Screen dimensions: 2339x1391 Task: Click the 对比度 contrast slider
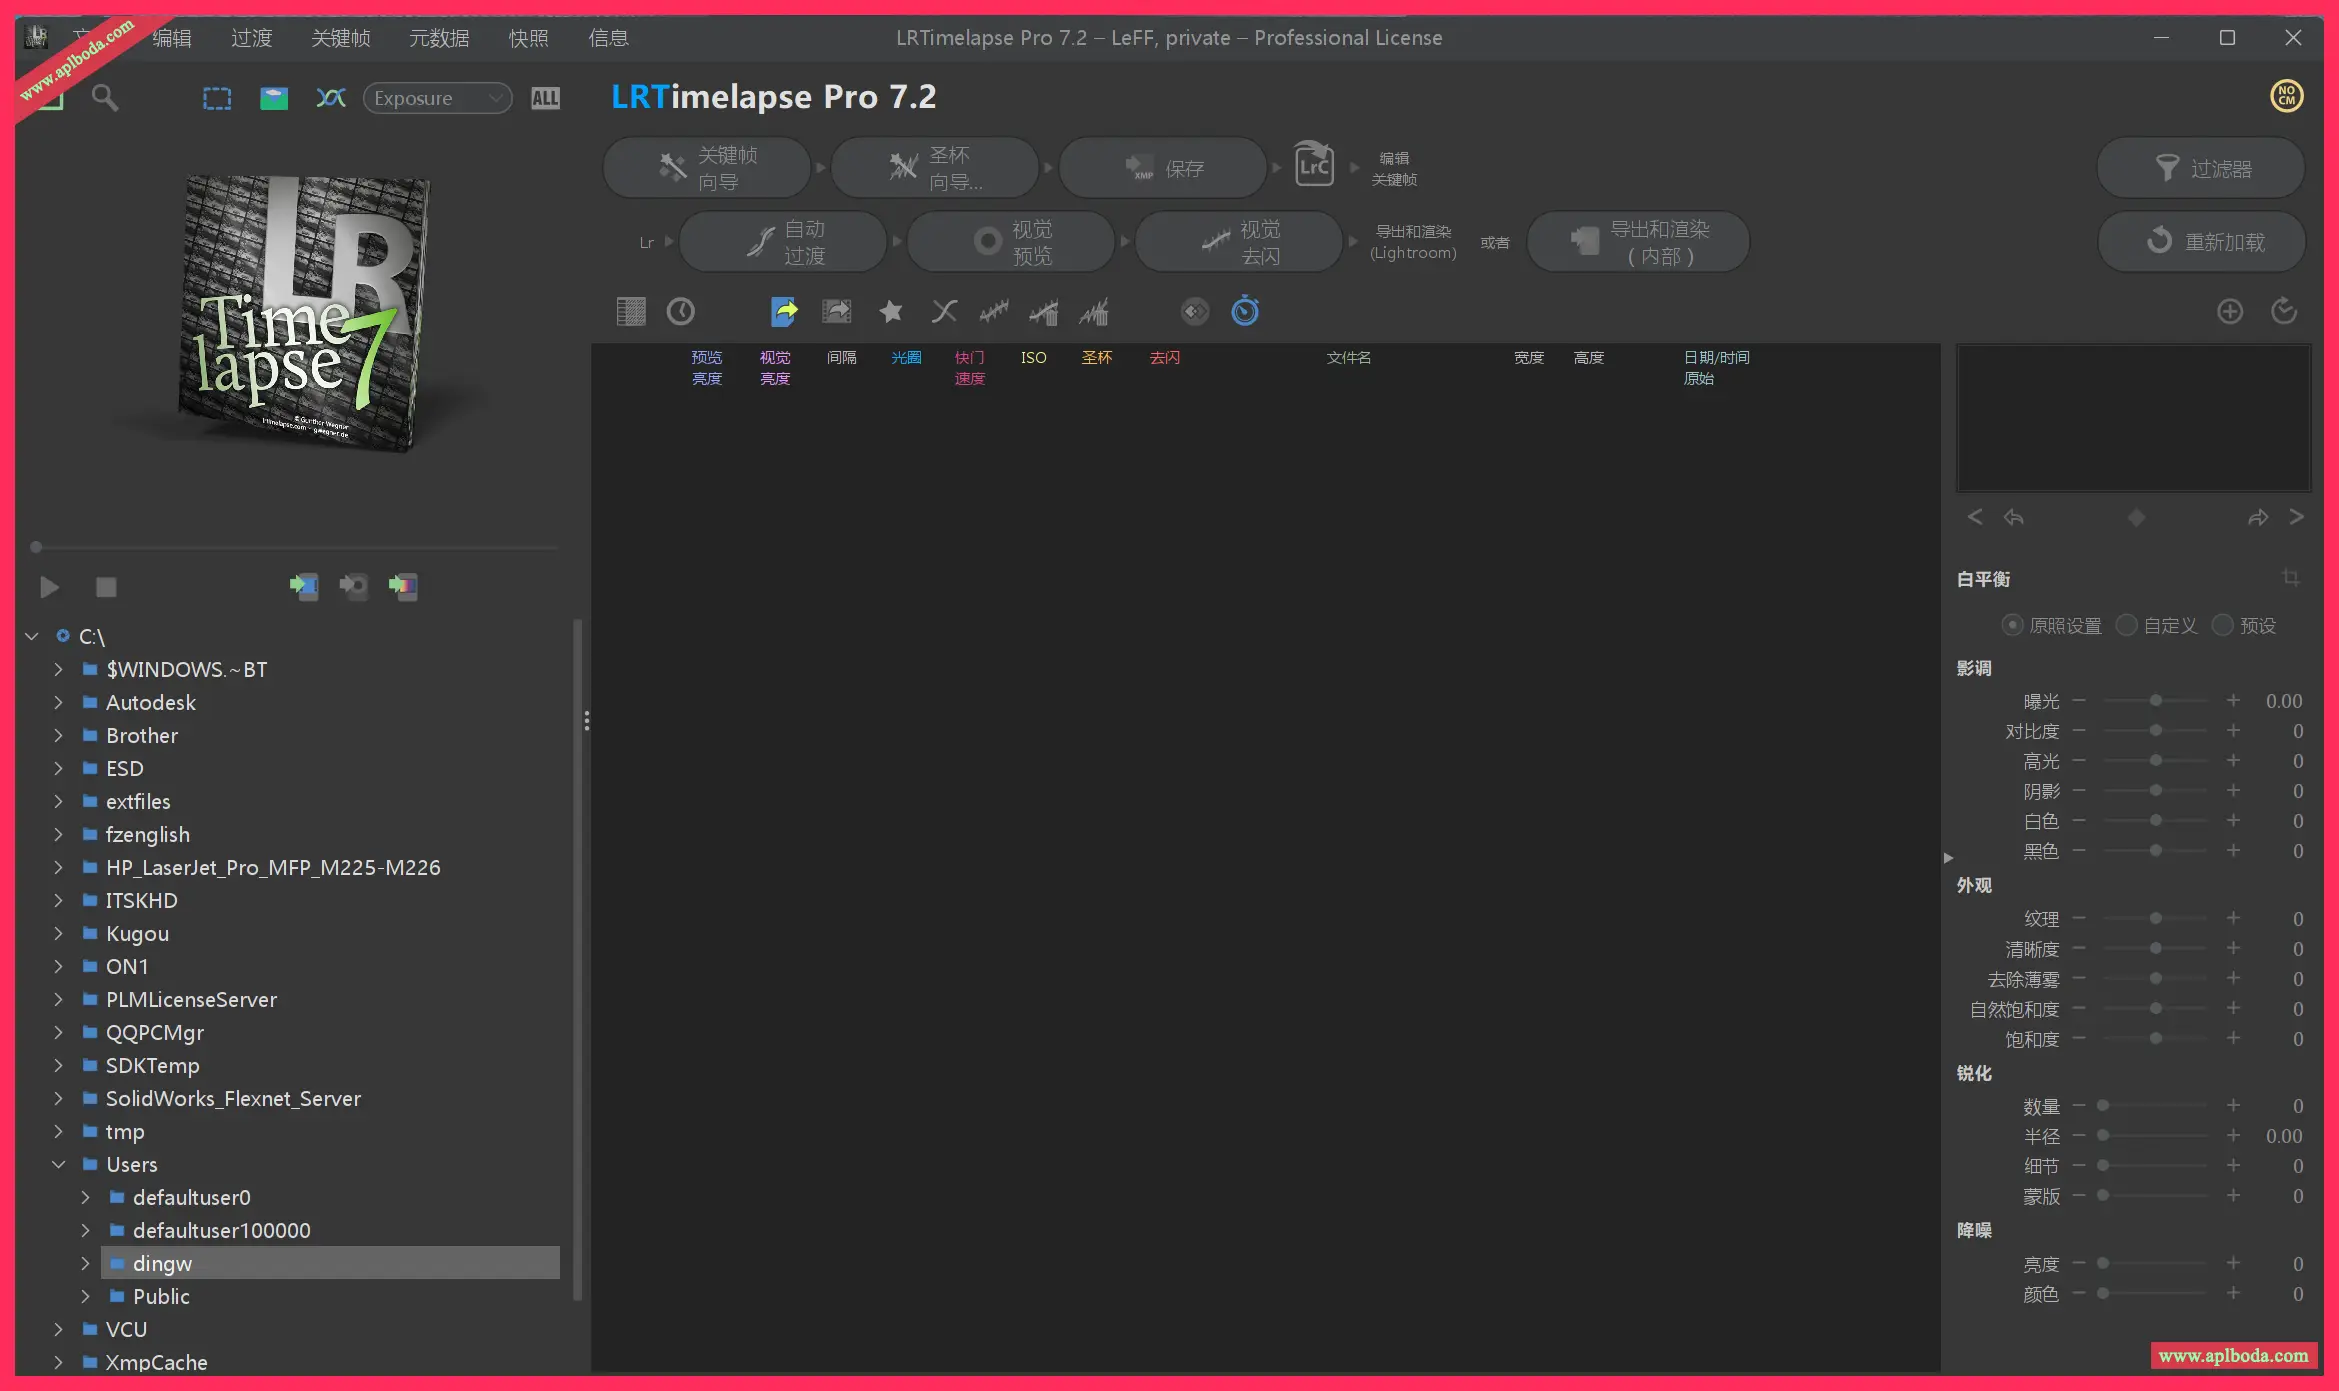tap(2155, 731)
